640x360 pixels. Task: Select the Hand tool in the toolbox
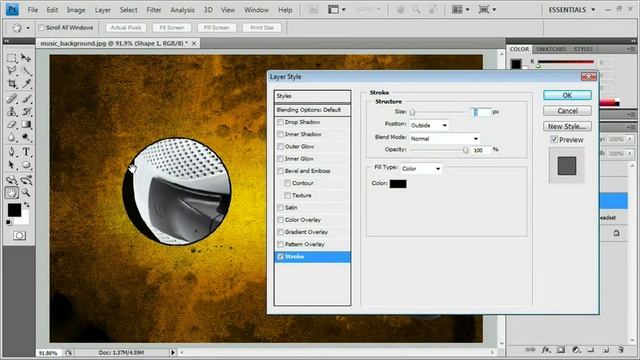click(12, 193)
